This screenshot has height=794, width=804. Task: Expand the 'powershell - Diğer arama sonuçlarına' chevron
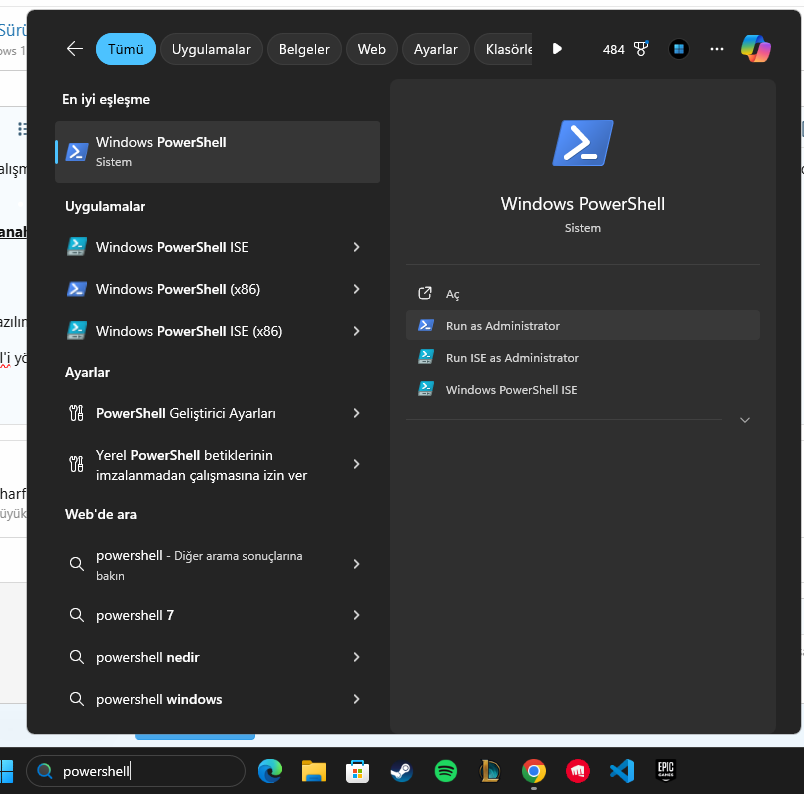tap(356, 564)
